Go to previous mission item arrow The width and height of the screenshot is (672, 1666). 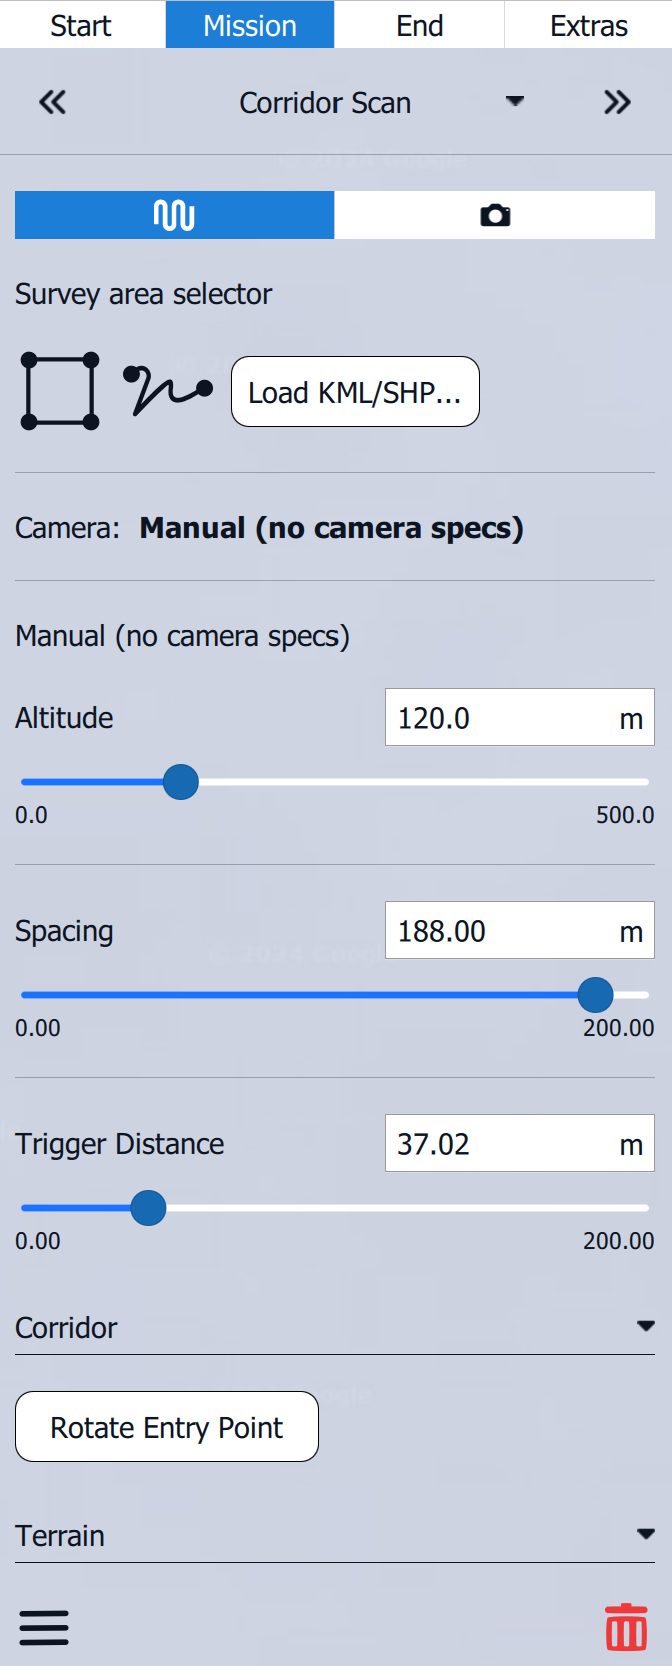52,102
